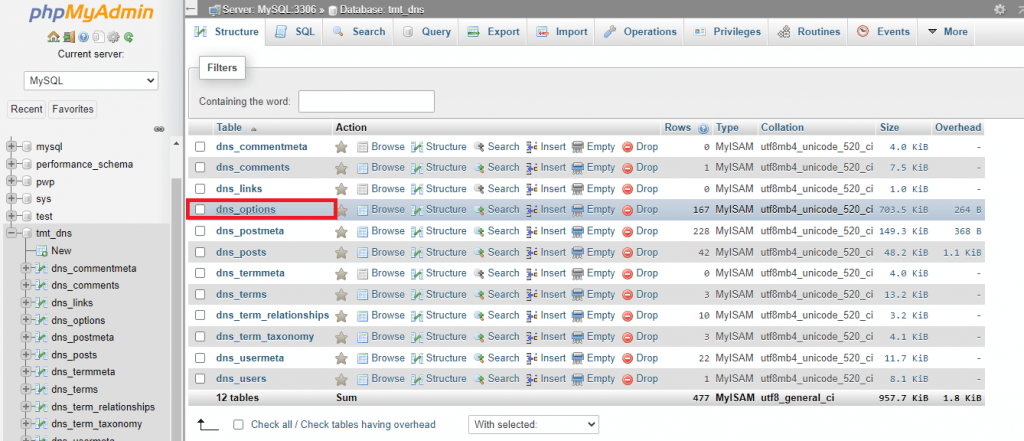This screenshot has width=1024, height=441.
Task: Open navigation panel settings gear icon
Action: point(114,37)
